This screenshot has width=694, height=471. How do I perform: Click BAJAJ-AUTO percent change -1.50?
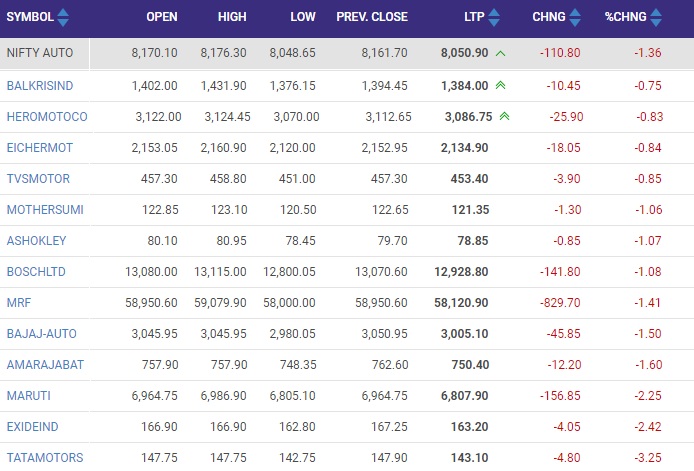tap(648, 333)
